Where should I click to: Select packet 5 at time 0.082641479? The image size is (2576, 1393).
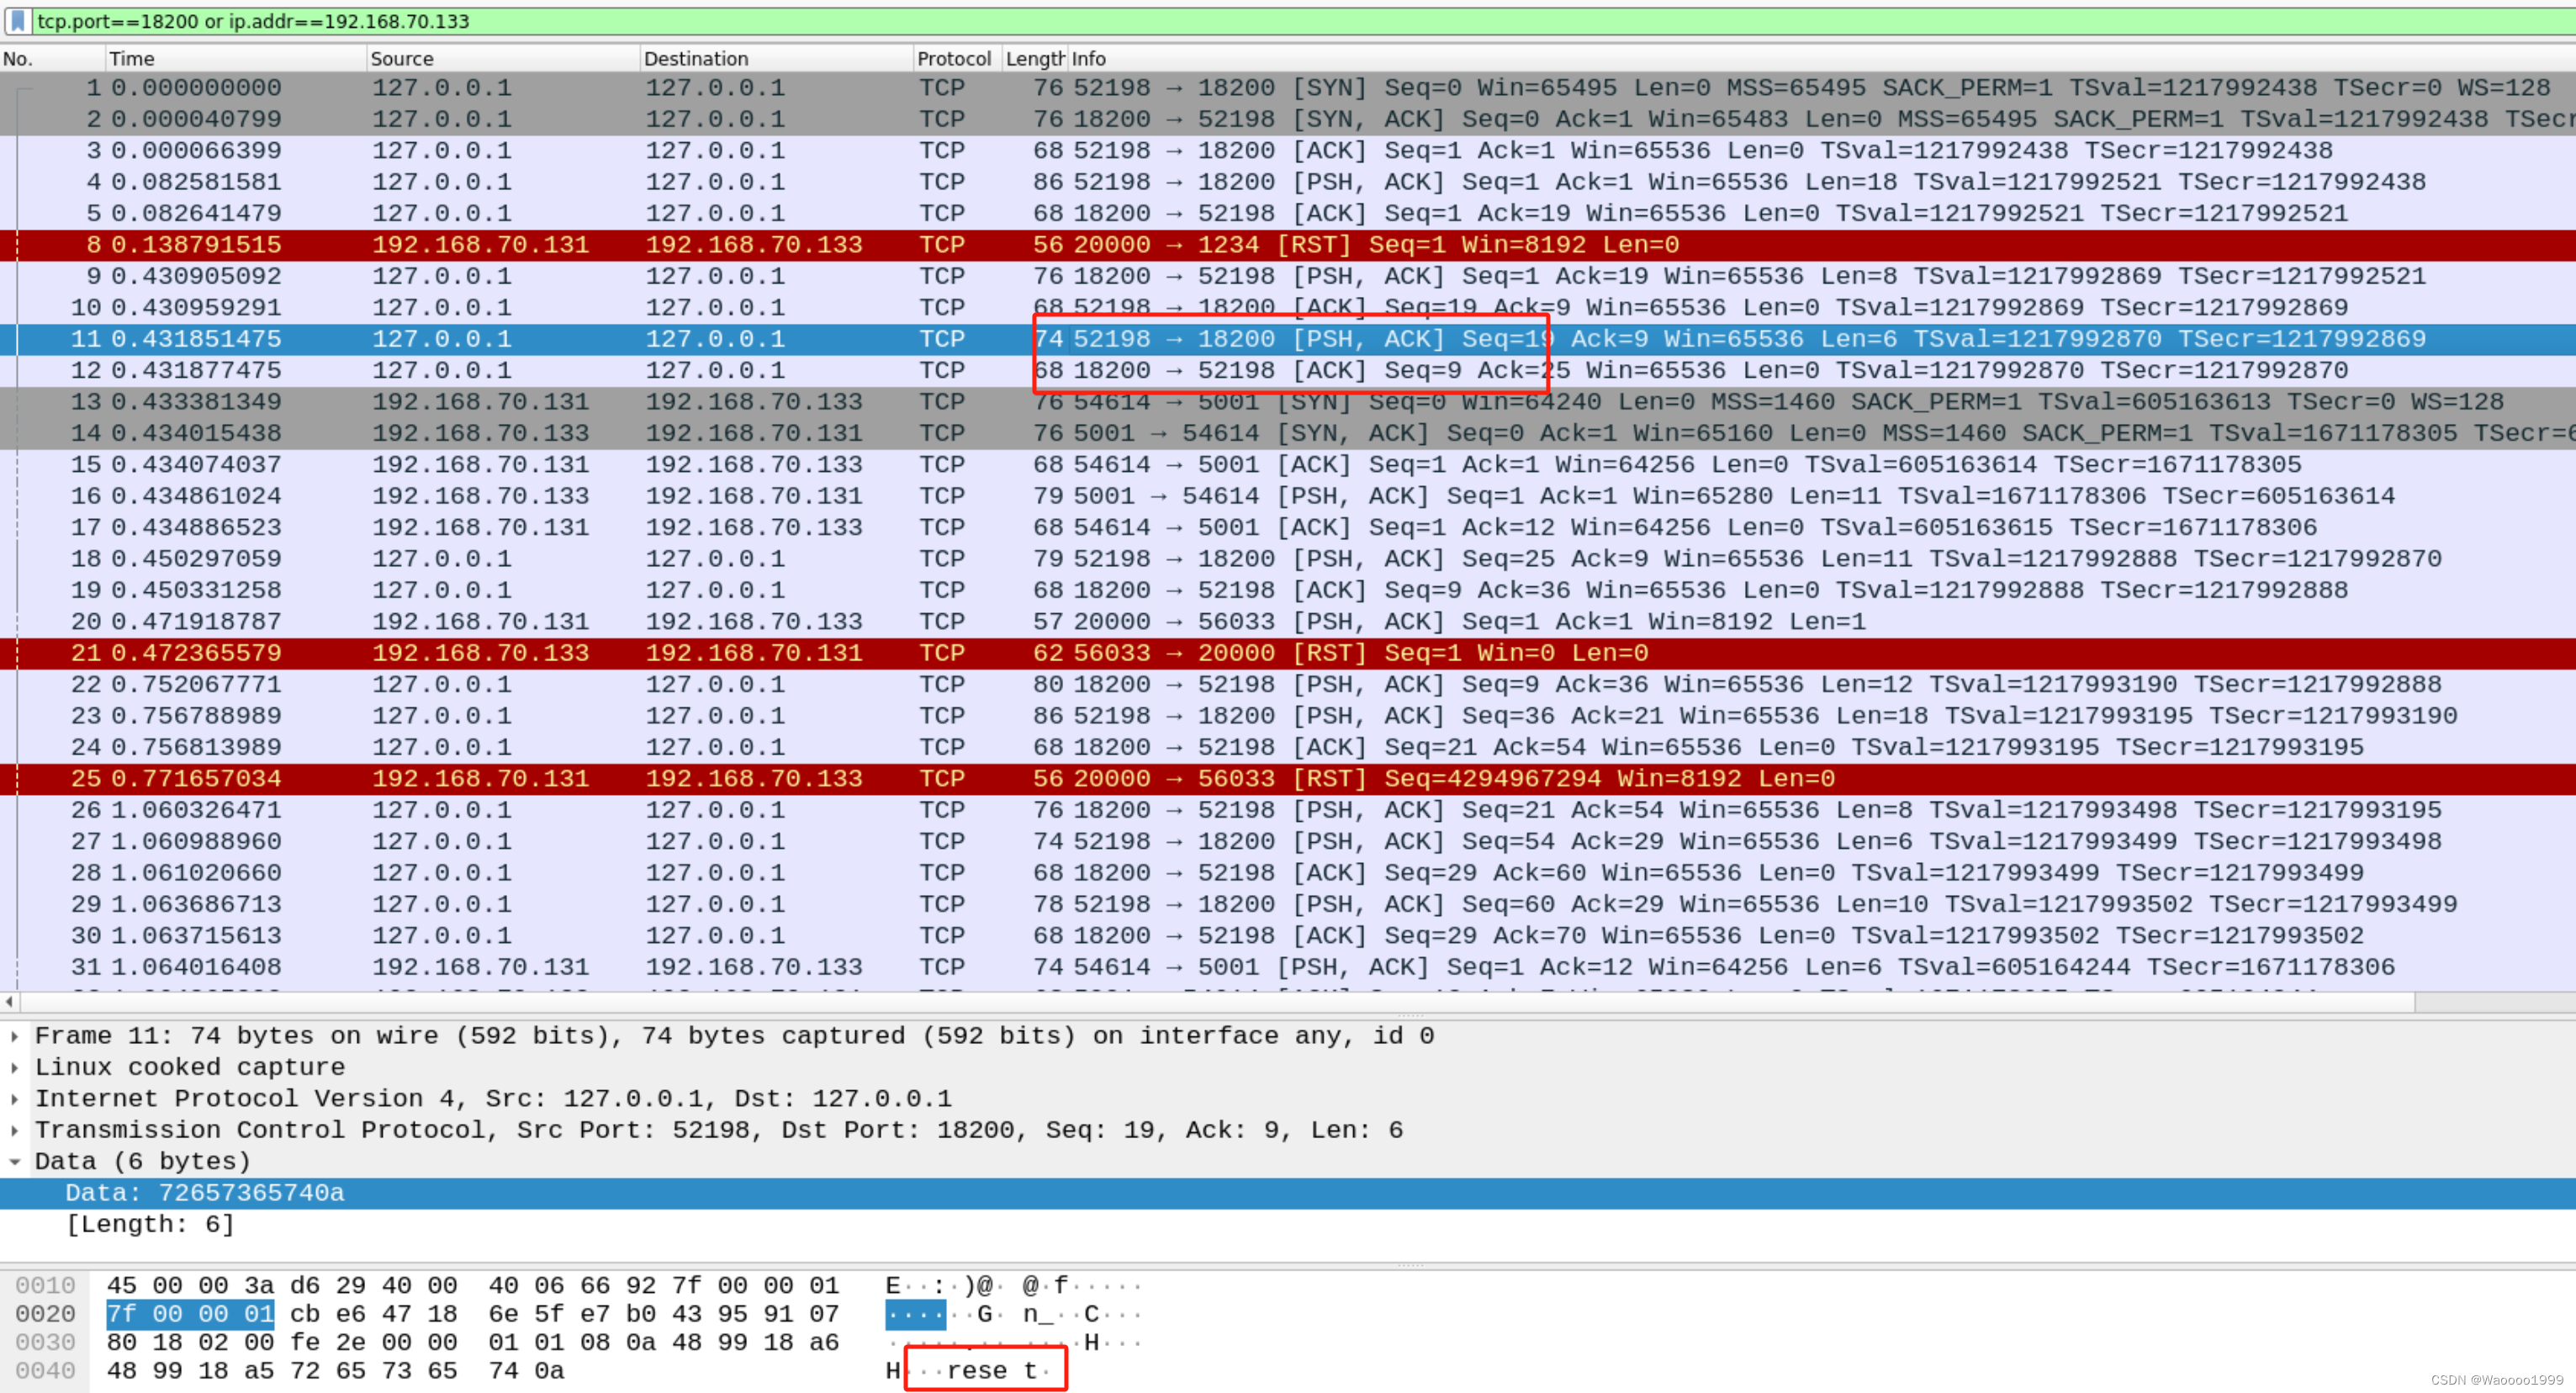click(1288, 213)
